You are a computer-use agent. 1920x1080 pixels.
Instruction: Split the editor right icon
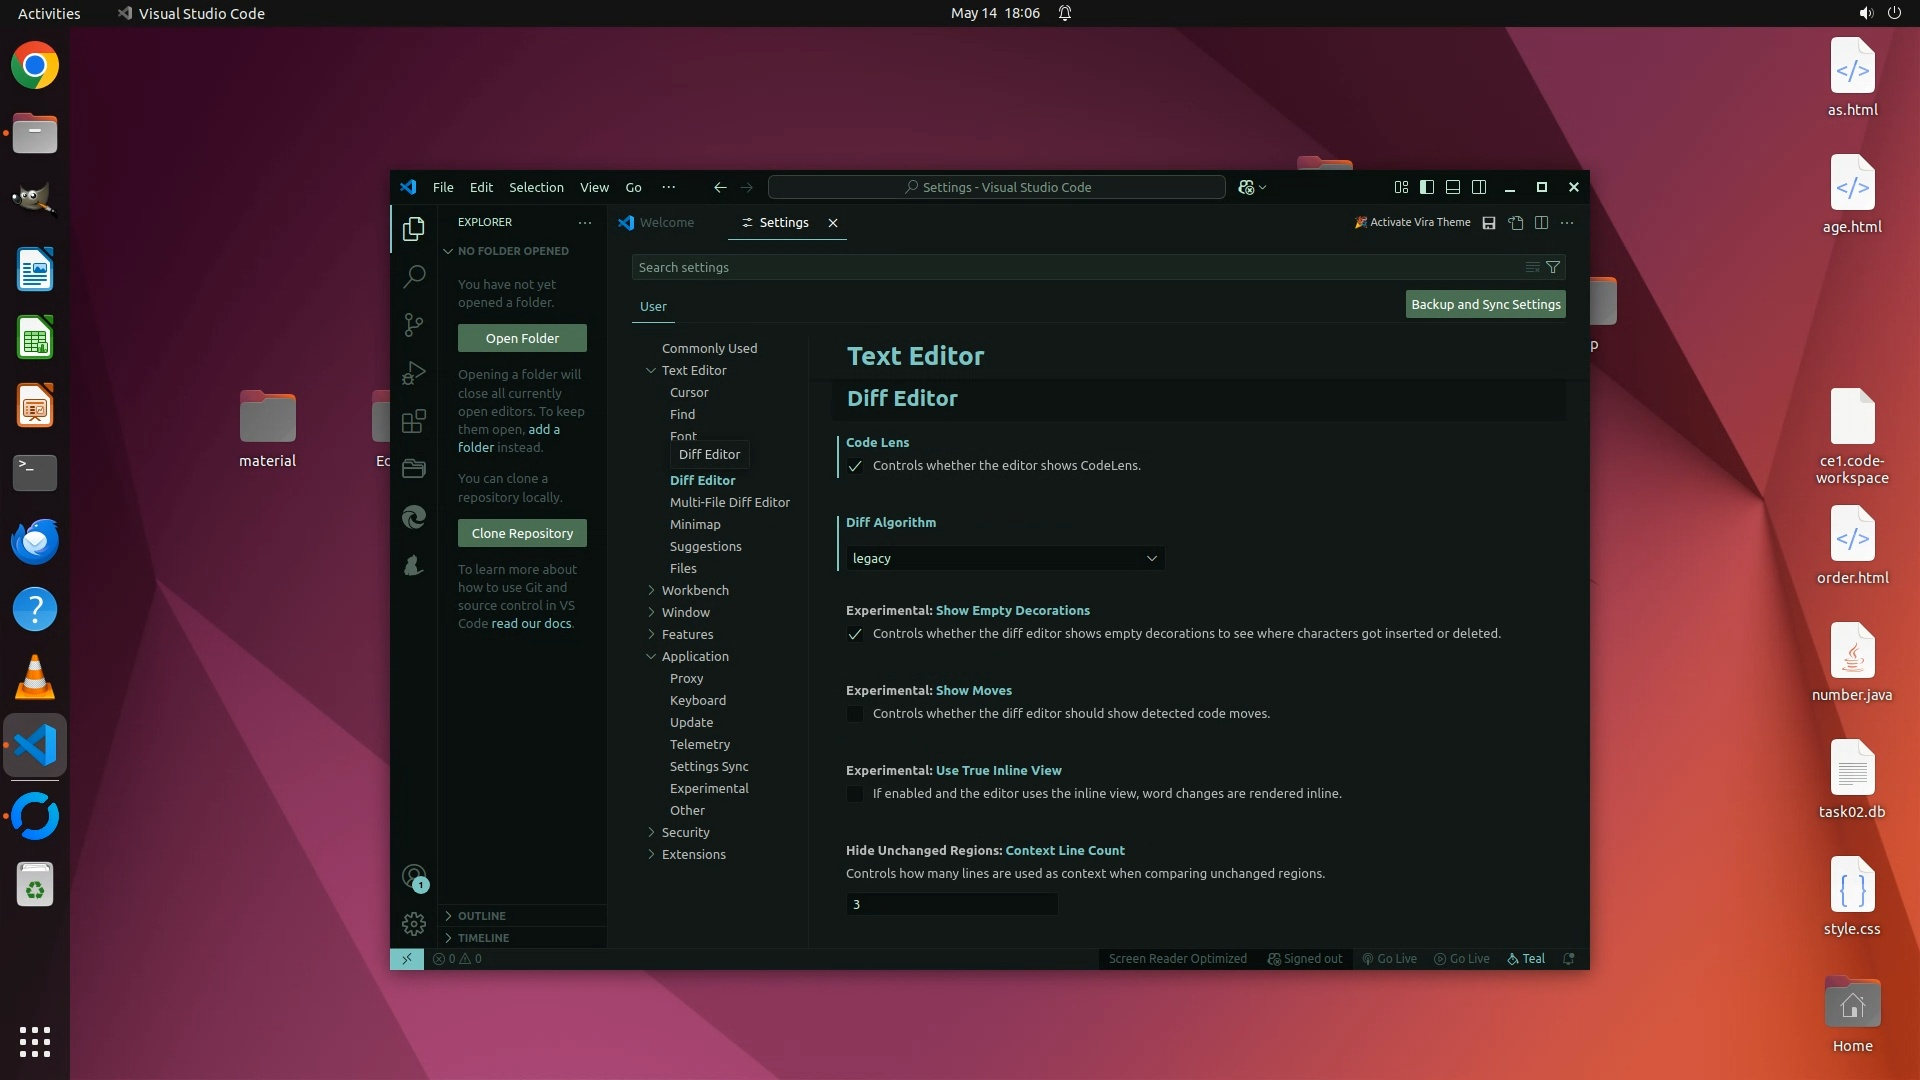click(1541, 223)
